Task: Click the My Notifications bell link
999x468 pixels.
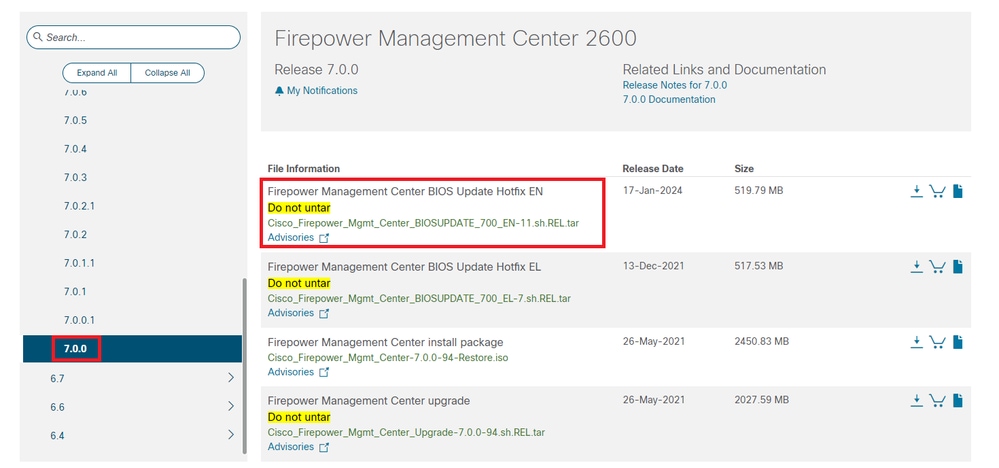Action: pyautogui.click(x=316, y=91)
